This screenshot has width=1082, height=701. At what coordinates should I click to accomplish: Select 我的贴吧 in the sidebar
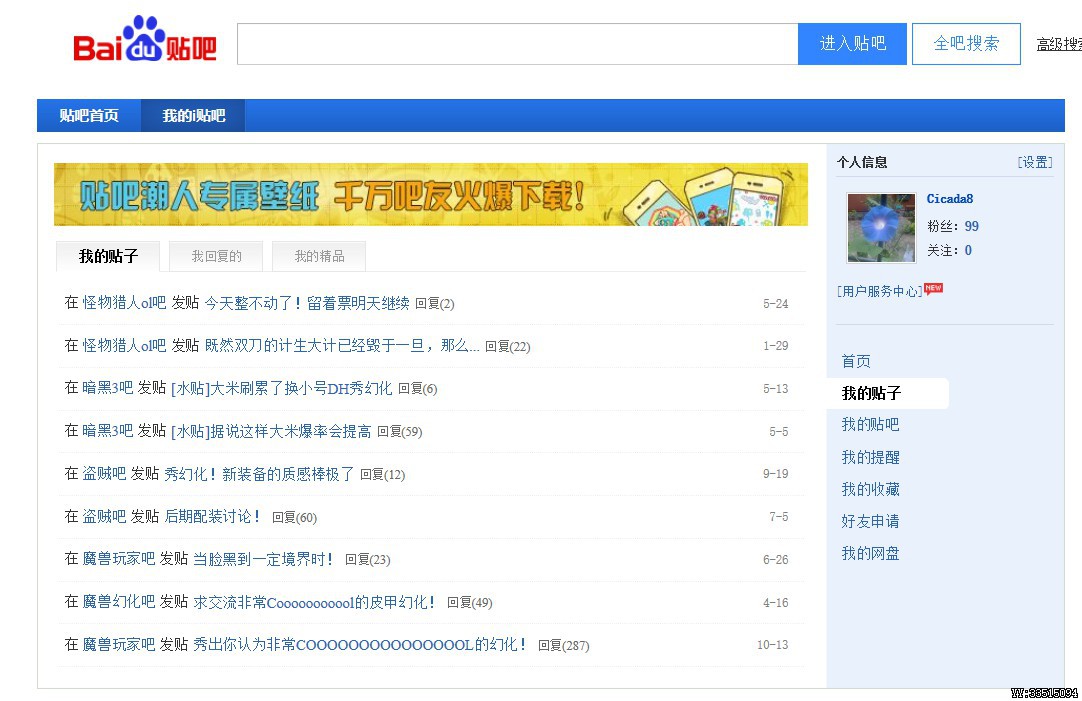pos(870,424)
